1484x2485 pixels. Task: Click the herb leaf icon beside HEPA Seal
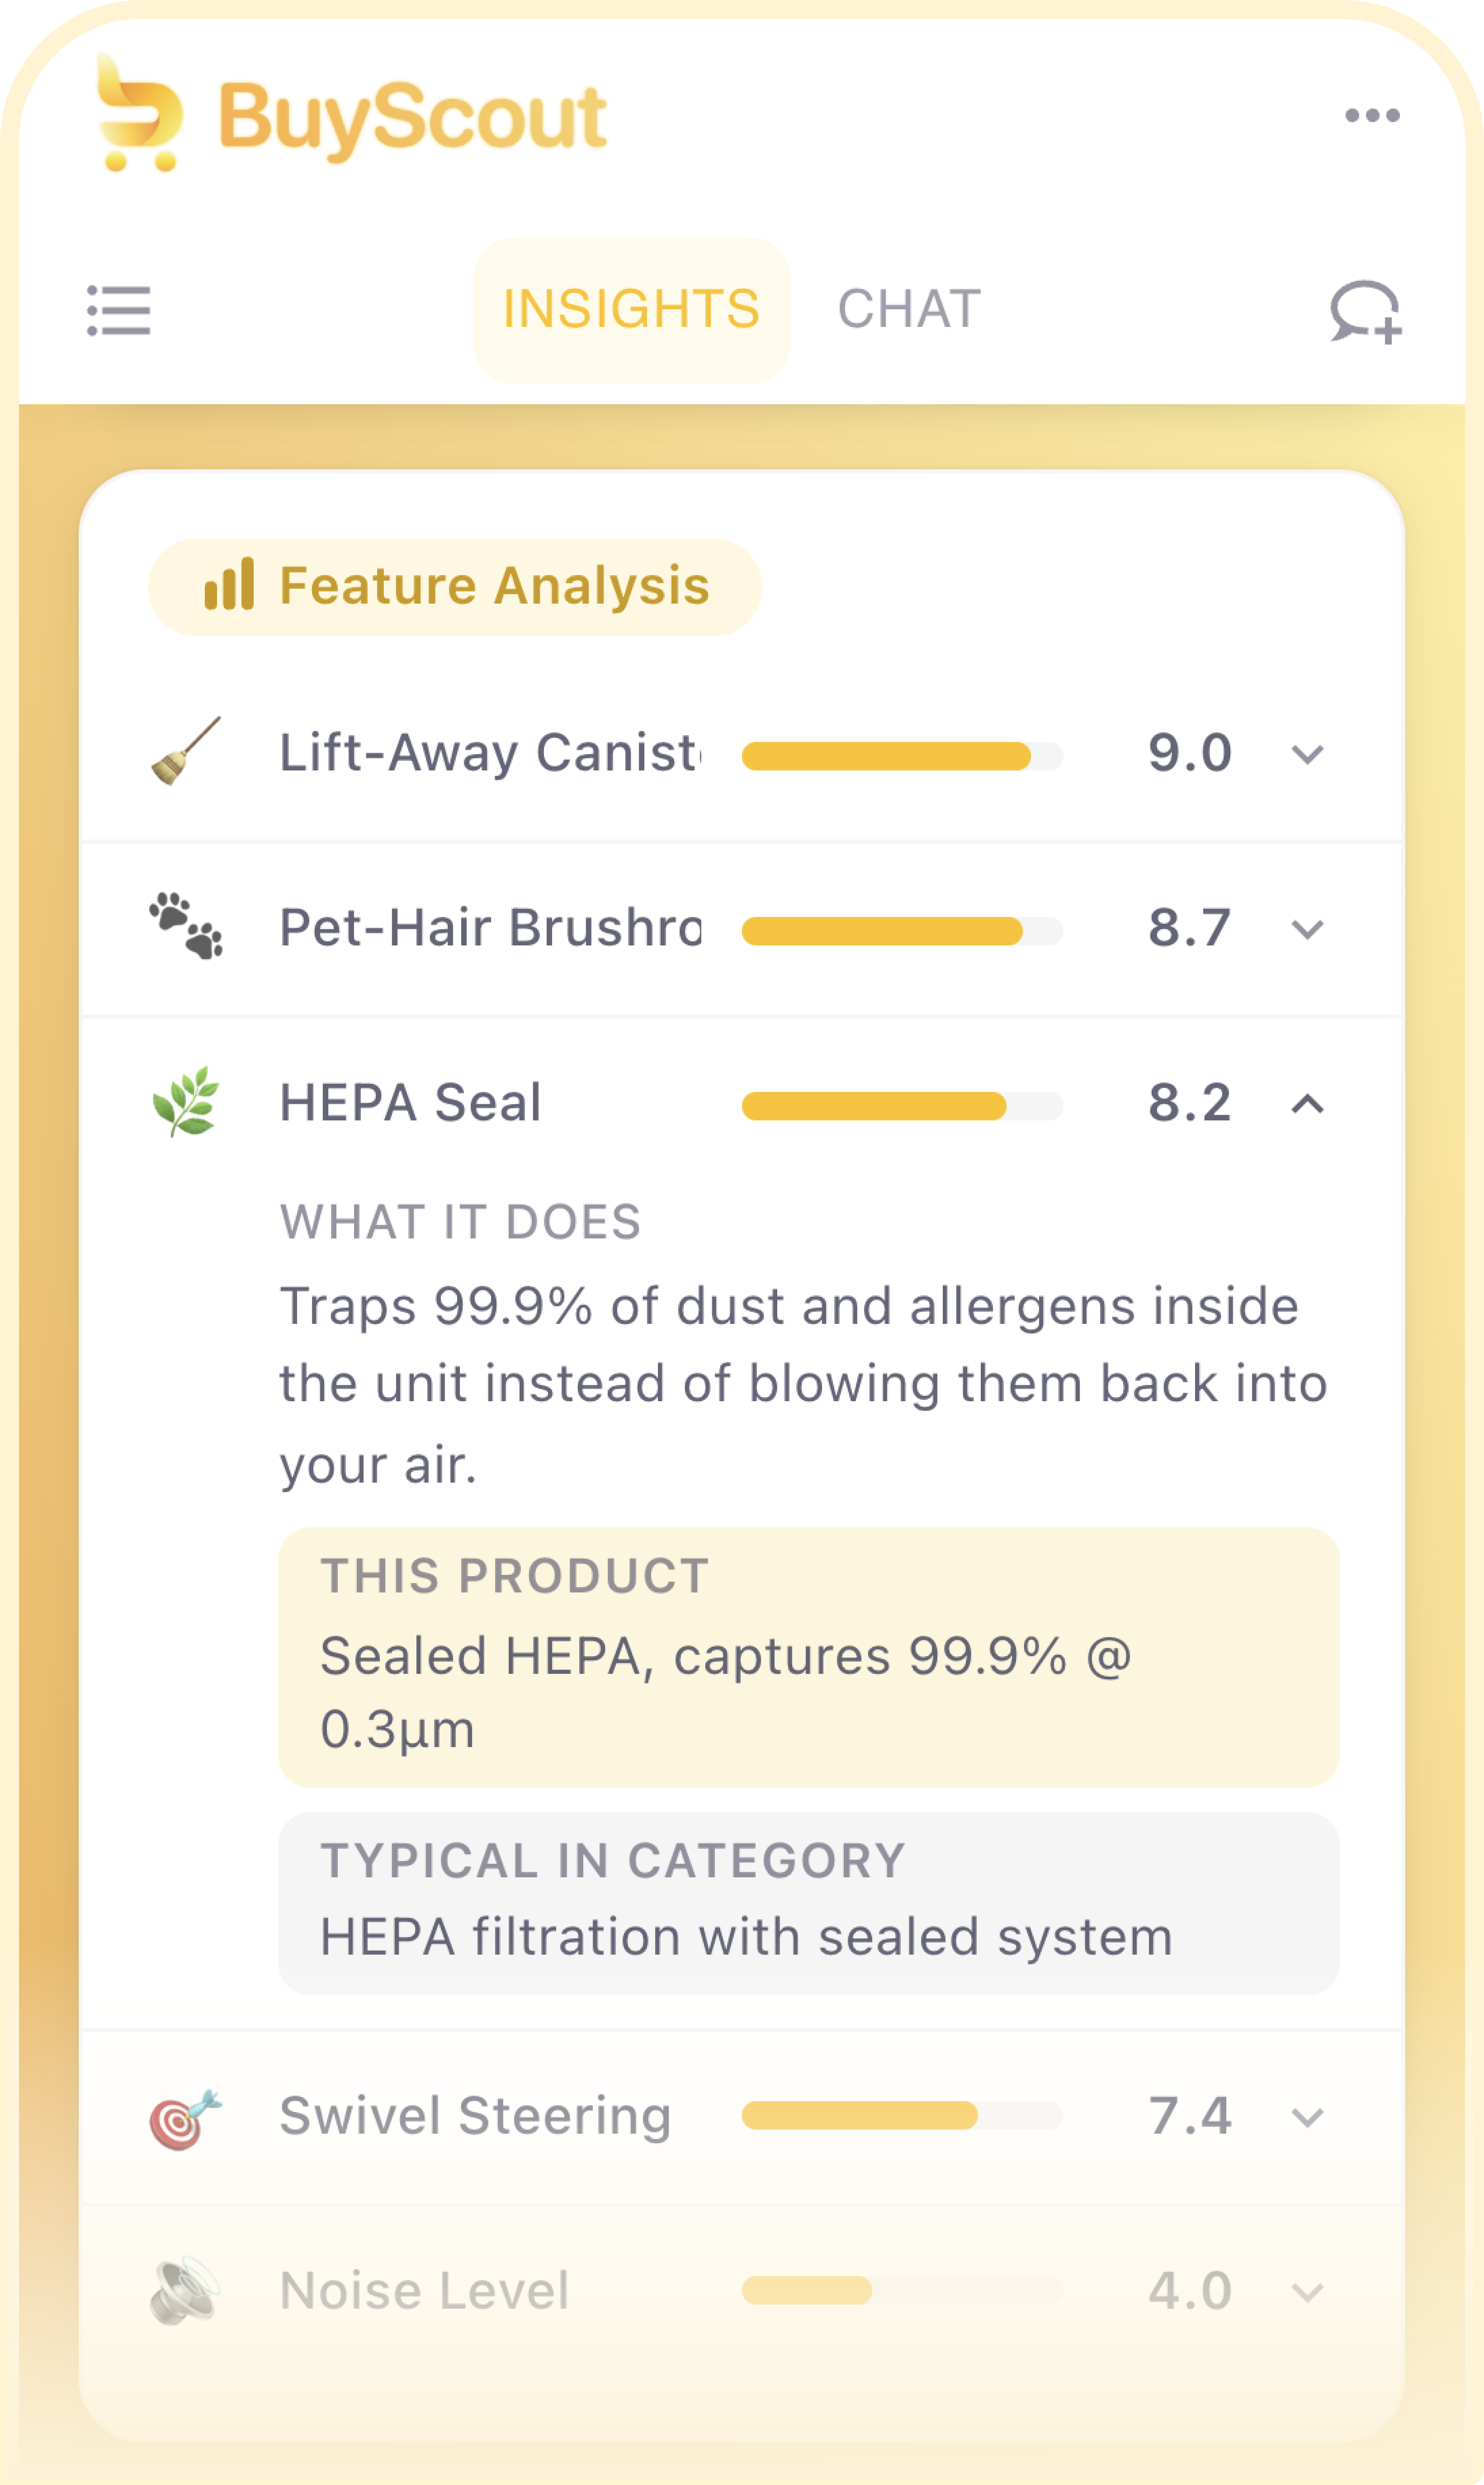[x=186, y=1101]
